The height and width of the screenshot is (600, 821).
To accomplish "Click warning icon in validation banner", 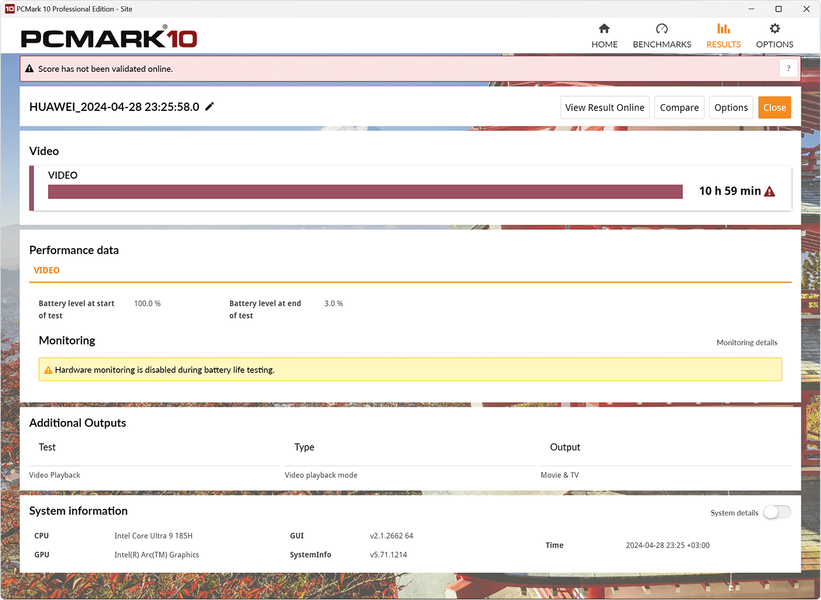I will [x=29, y=69].
